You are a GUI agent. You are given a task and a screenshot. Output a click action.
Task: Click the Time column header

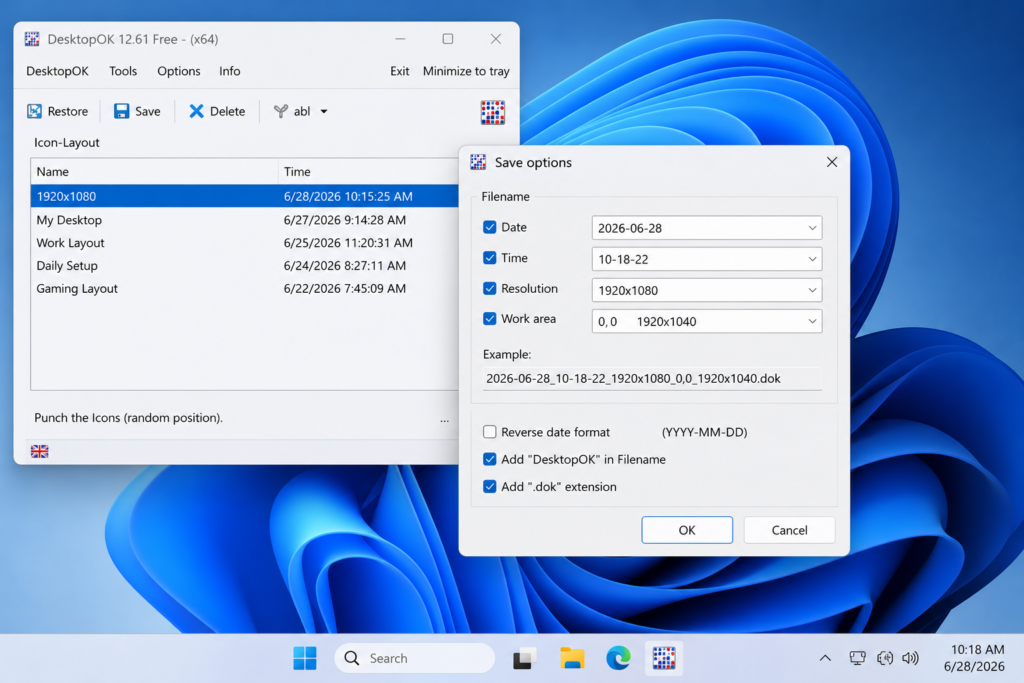pyautogui.click(x=368, y=172)
